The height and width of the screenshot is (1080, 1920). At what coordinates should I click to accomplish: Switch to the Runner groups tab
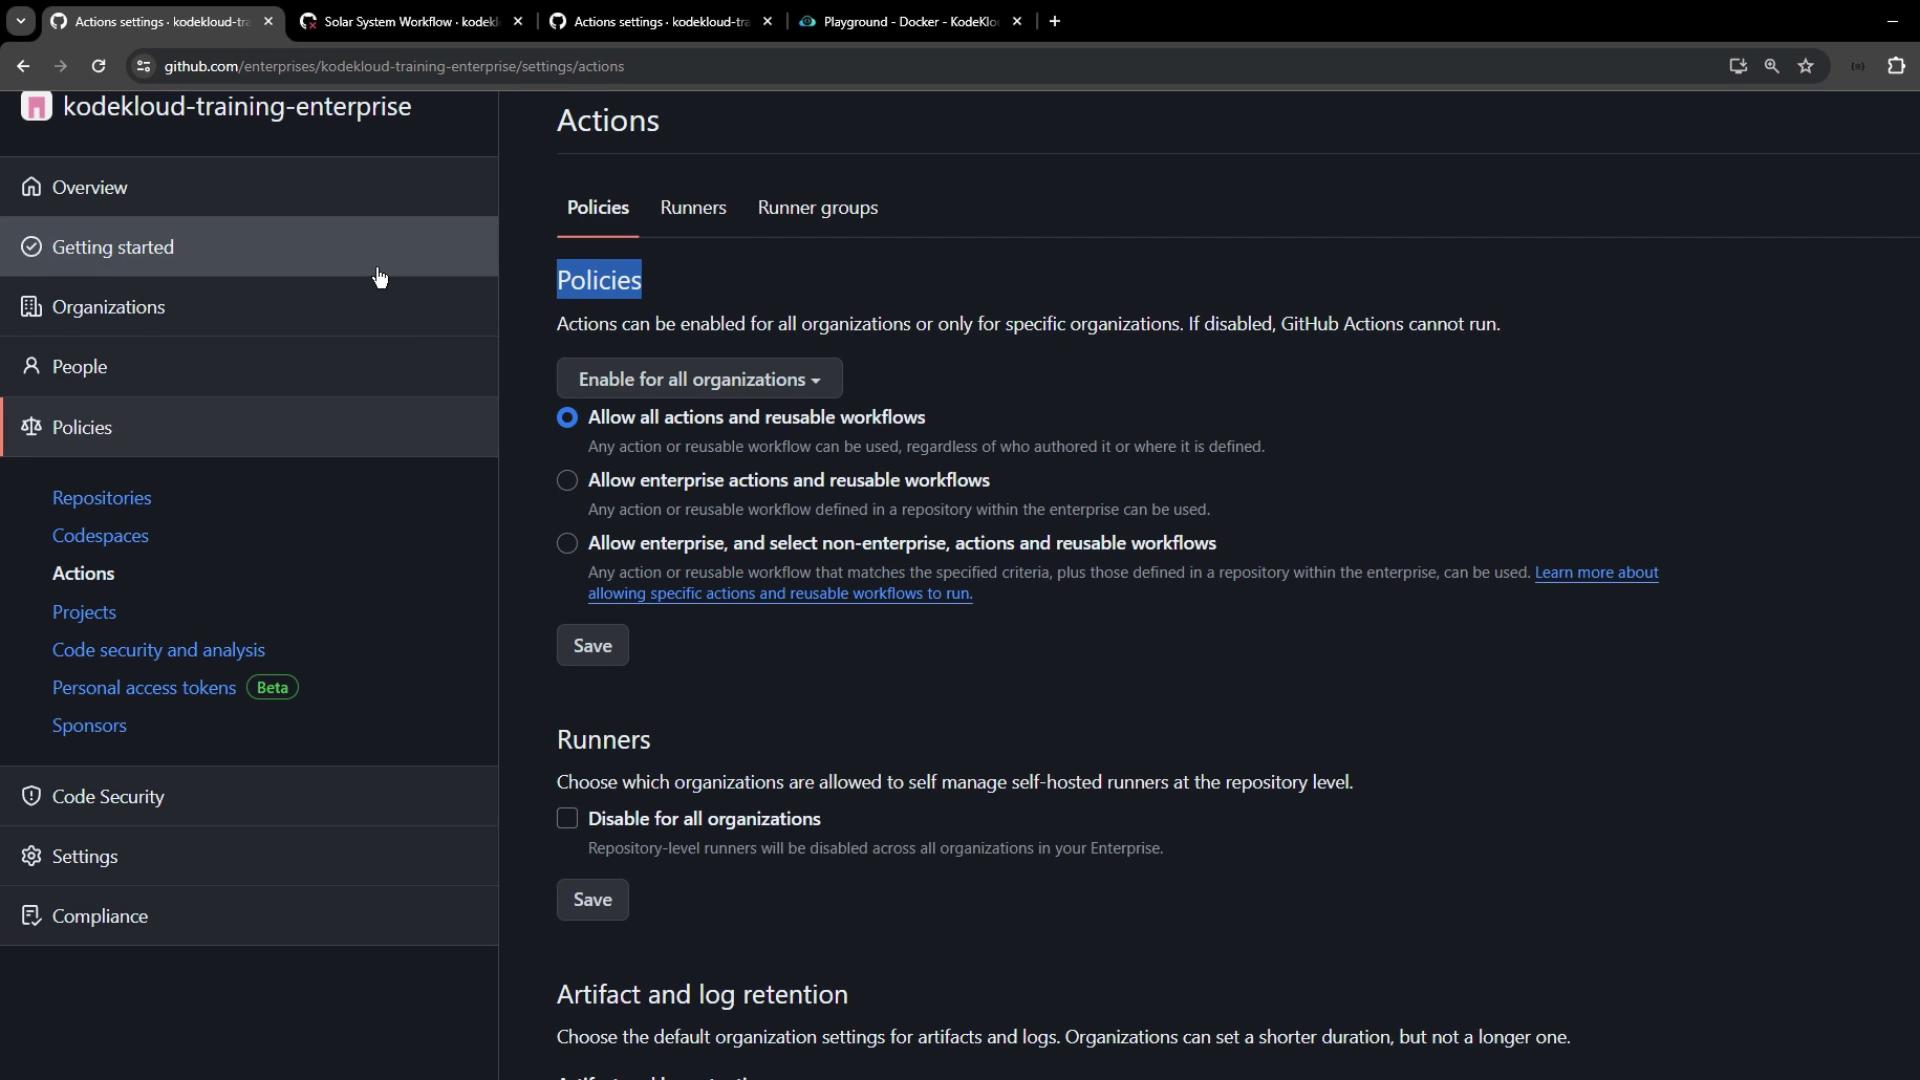click(817, 208)
